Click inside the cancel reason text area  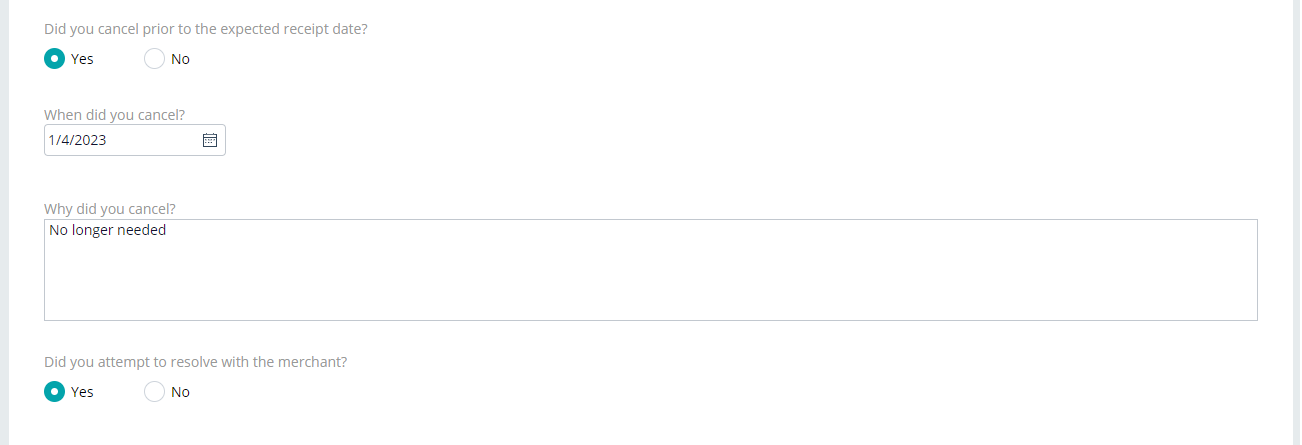coord(651,270)
